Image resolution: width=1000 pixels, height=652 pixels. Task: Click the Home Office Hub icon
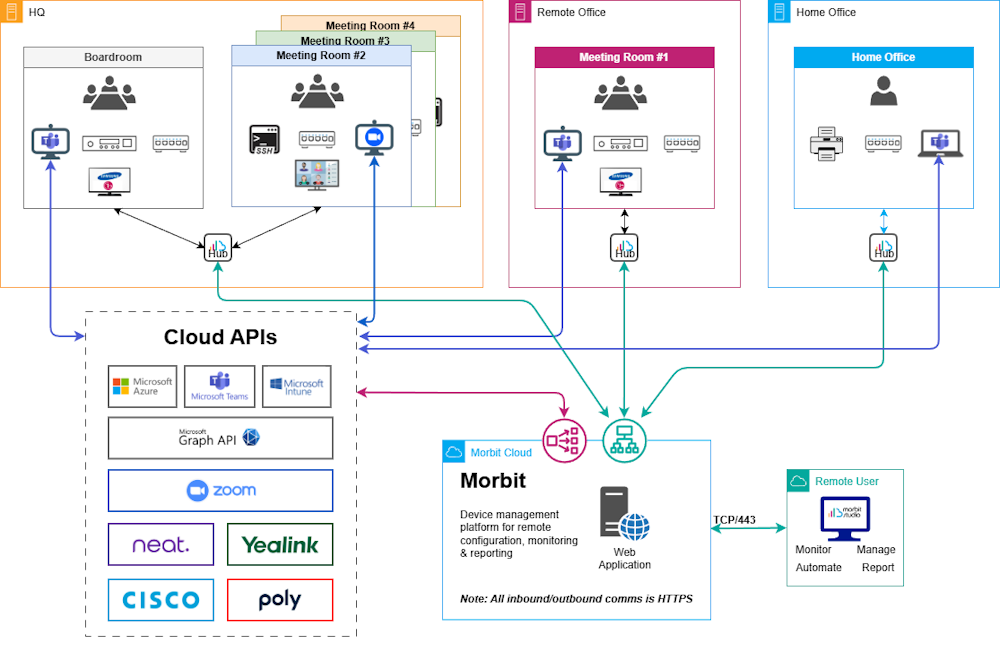(883, 248)
